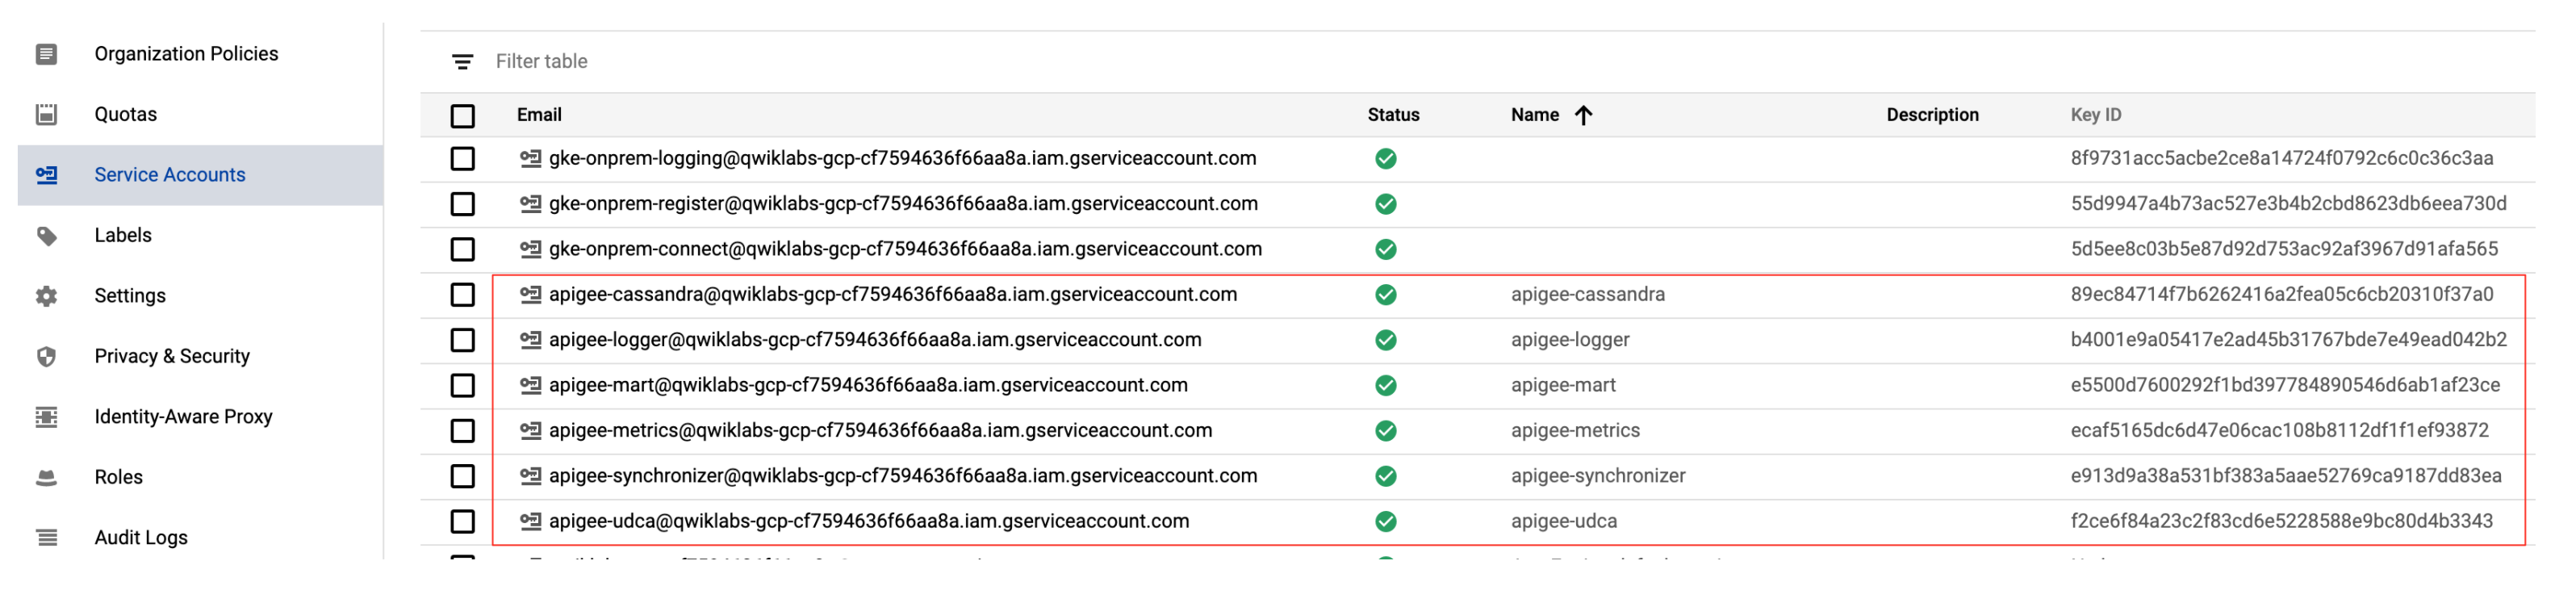Click the Labels tag icon
2576x607 pixels.
[x=46, y=236]
